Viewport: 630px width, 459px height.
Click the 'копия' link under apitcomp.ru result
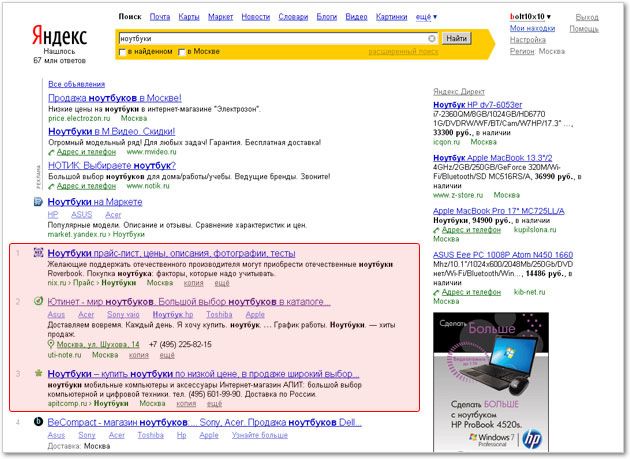(x=186, y=404)
